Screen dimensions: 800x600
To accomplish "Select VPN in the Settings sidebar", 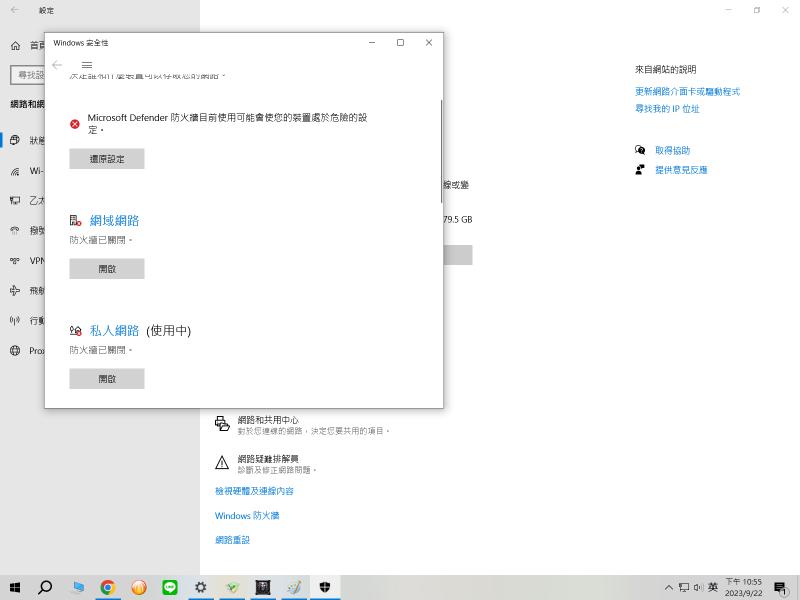I will (23, 261).
